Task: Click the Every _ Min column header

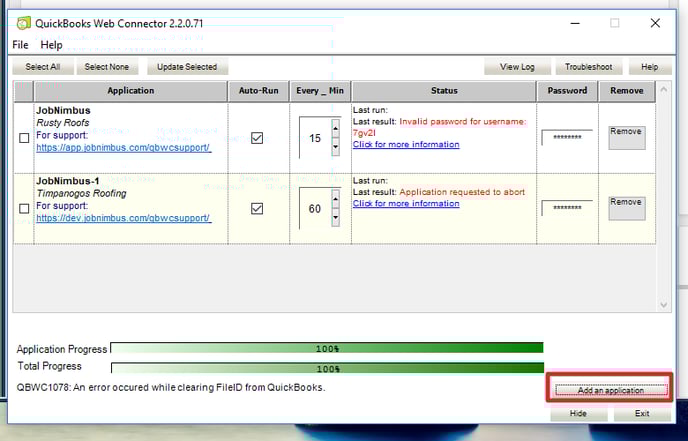Action: point(320,91)
